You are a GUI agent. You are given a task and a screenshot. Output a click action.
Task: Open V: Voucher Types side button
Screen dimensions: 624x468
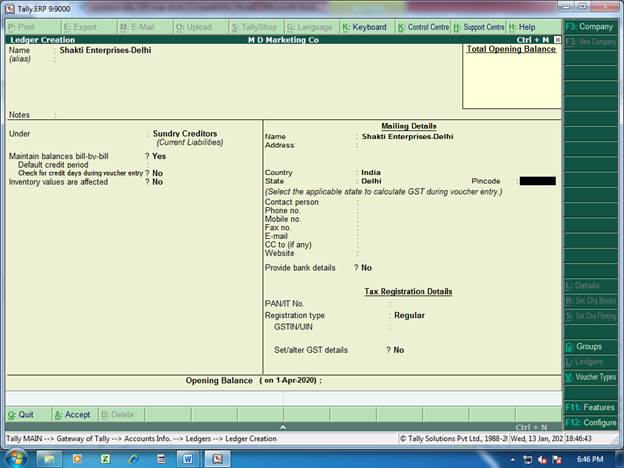click(591, 377)
